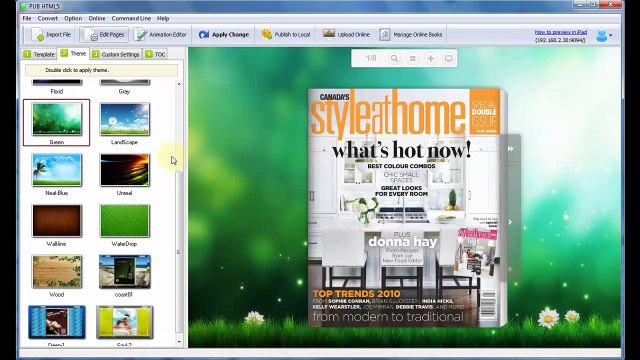Open the Option menu
Viewport: 640px width, 360px height.
(x=73, y=18)
